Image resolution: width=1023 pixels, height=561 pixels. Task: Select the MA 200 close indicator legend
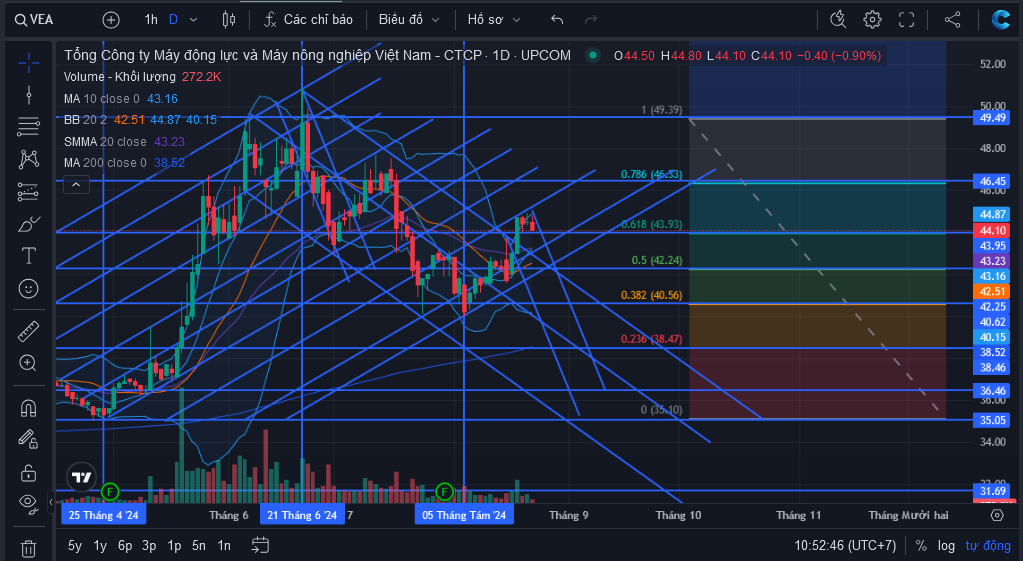(x=105, y=162)
